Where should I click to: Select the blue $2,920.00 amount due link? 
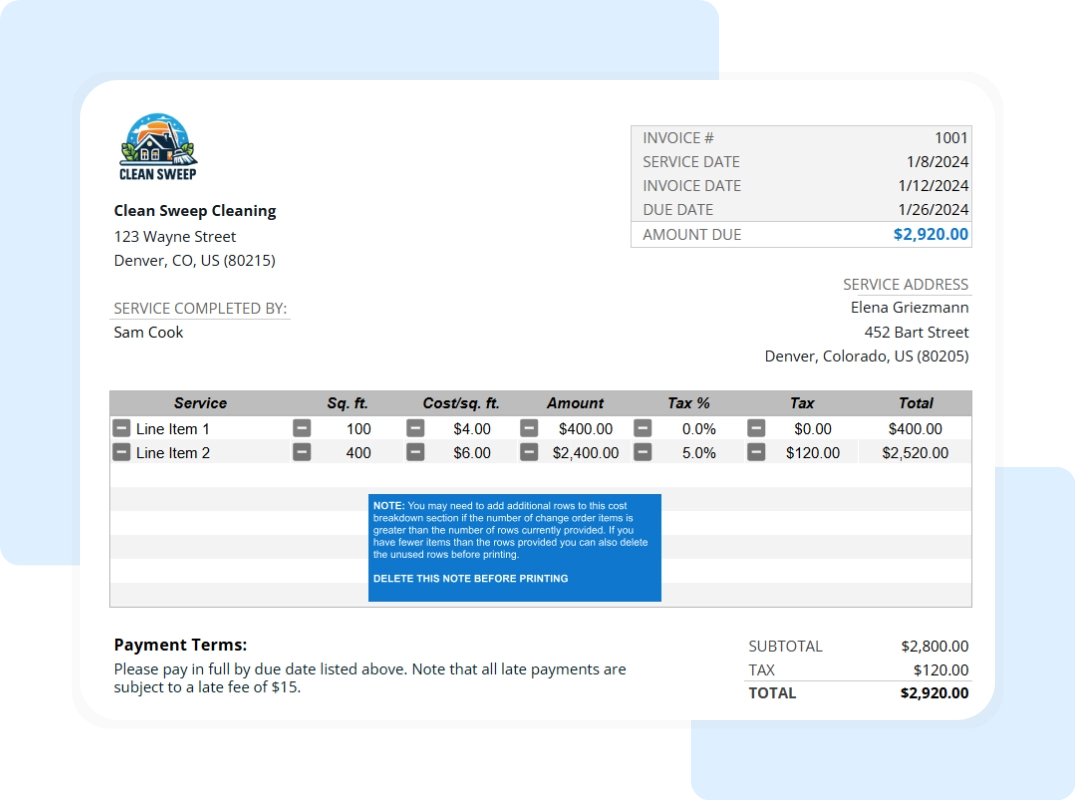[x=929, y=233]
